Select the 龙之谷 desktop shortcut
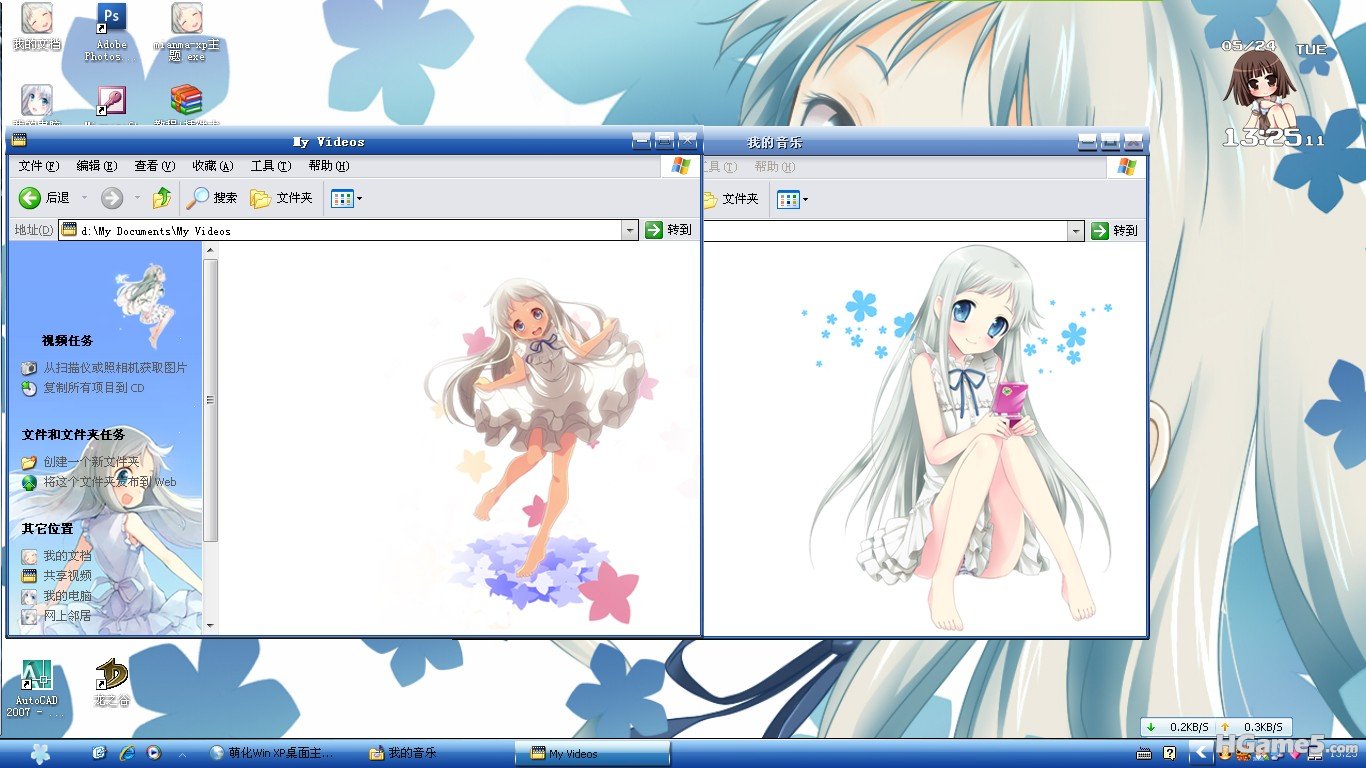The height and width of the screenshot is (768, 1366). tap(112, 683)
